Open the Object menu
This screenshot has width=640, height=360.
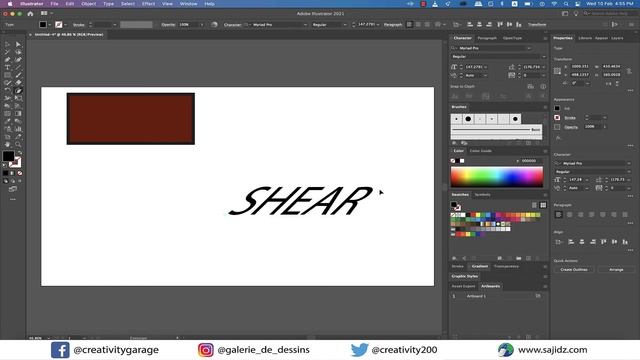pyautogui.click(x=89, y=4)
